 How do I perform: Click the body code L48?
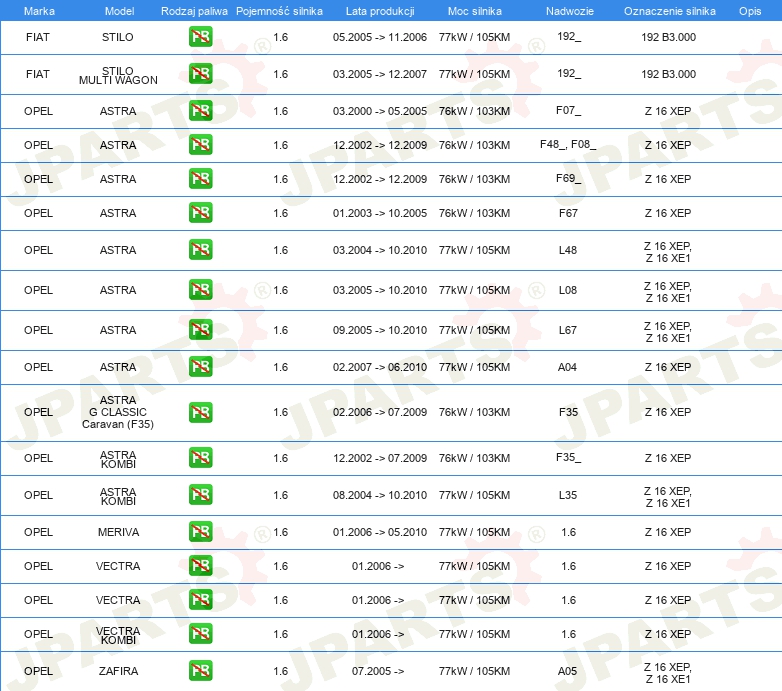coord(568,250)
